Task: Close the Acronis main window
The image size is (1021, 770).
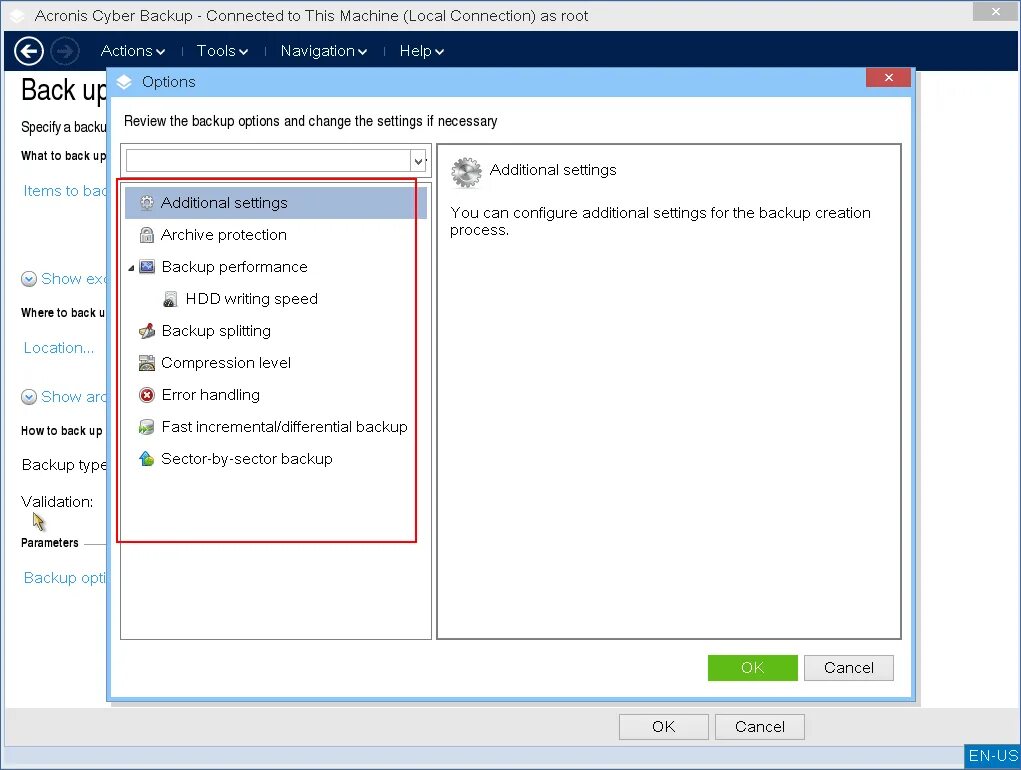Action: 995,12
